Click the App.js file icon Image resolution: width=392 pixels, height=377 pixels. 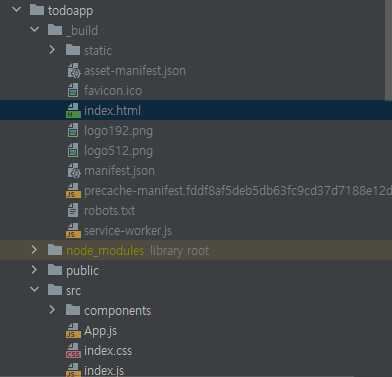(x=73, y=331)
